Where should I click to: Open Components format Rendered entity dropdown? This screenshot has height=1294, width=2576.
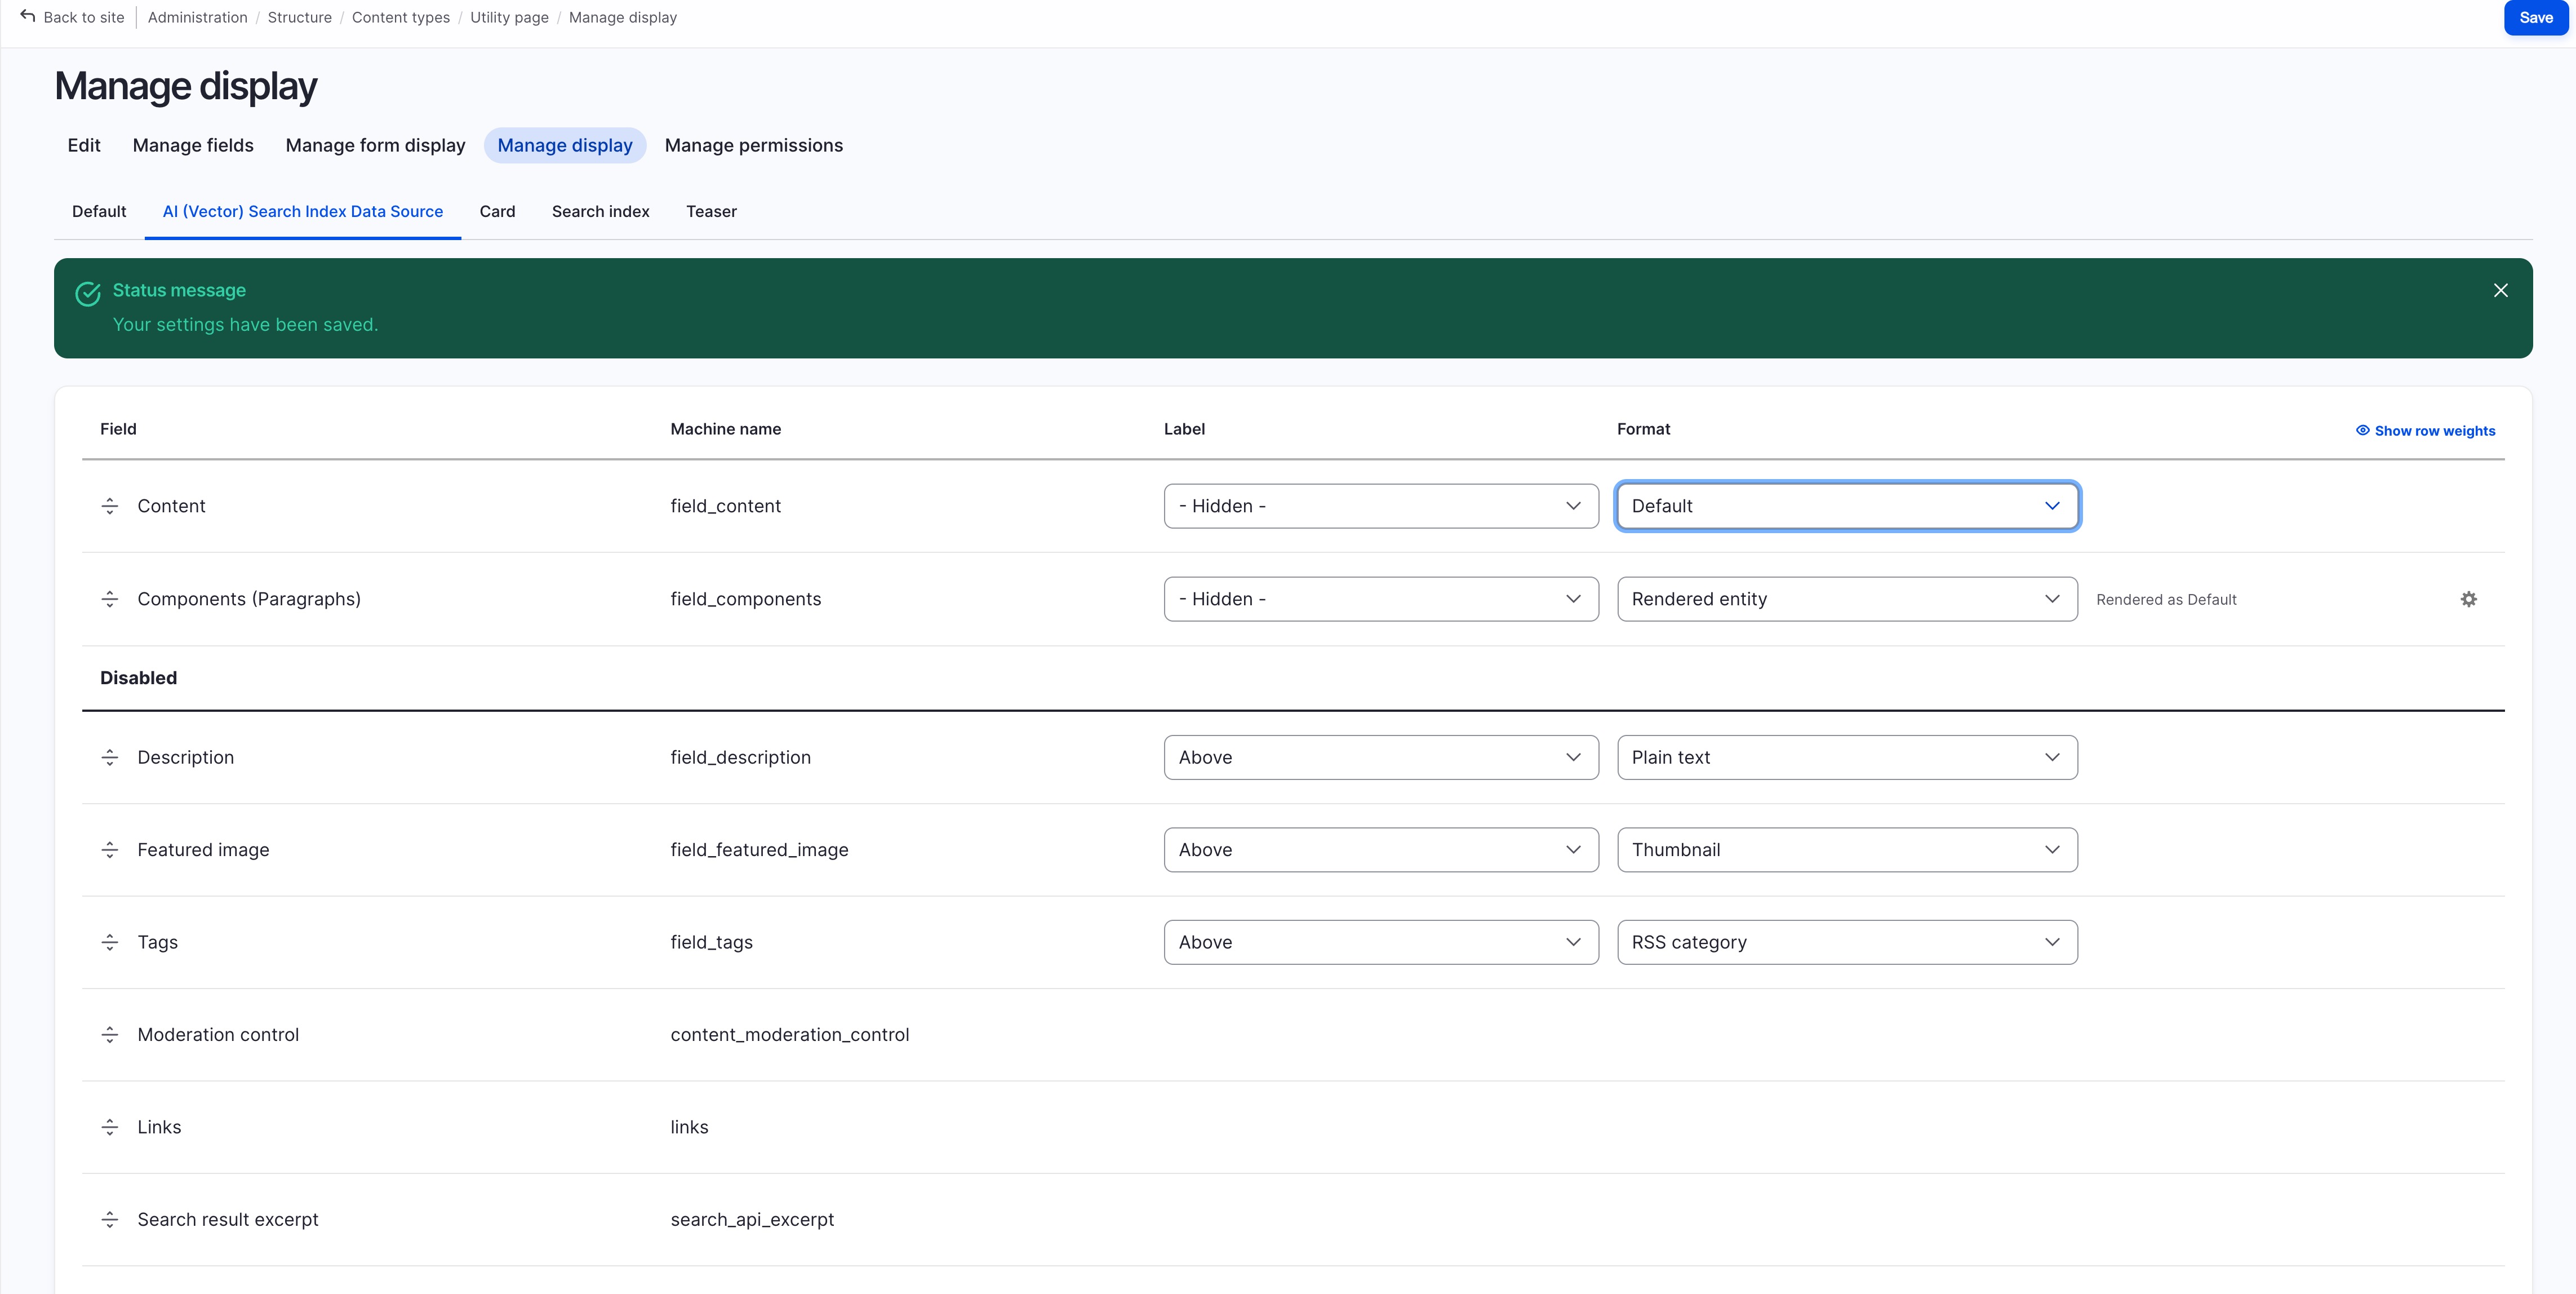1846,599
